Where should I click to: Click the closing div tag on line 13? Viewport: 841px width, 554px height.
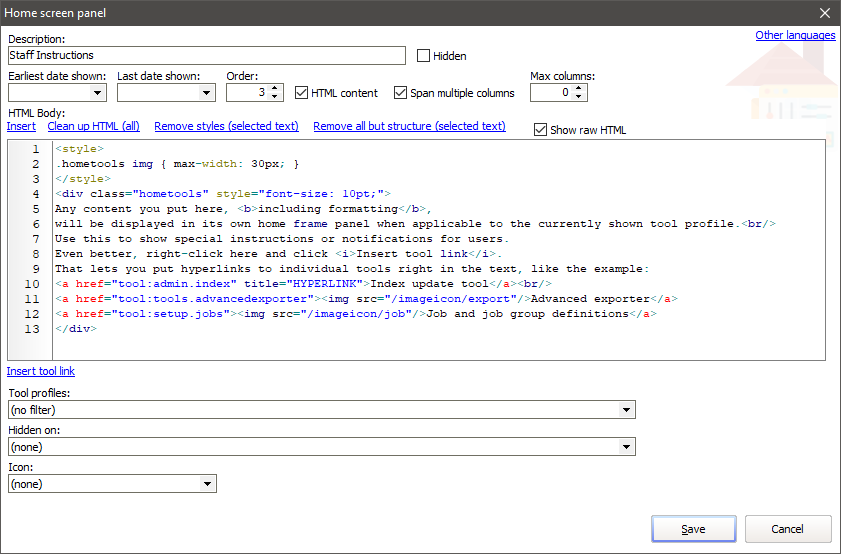76,329
